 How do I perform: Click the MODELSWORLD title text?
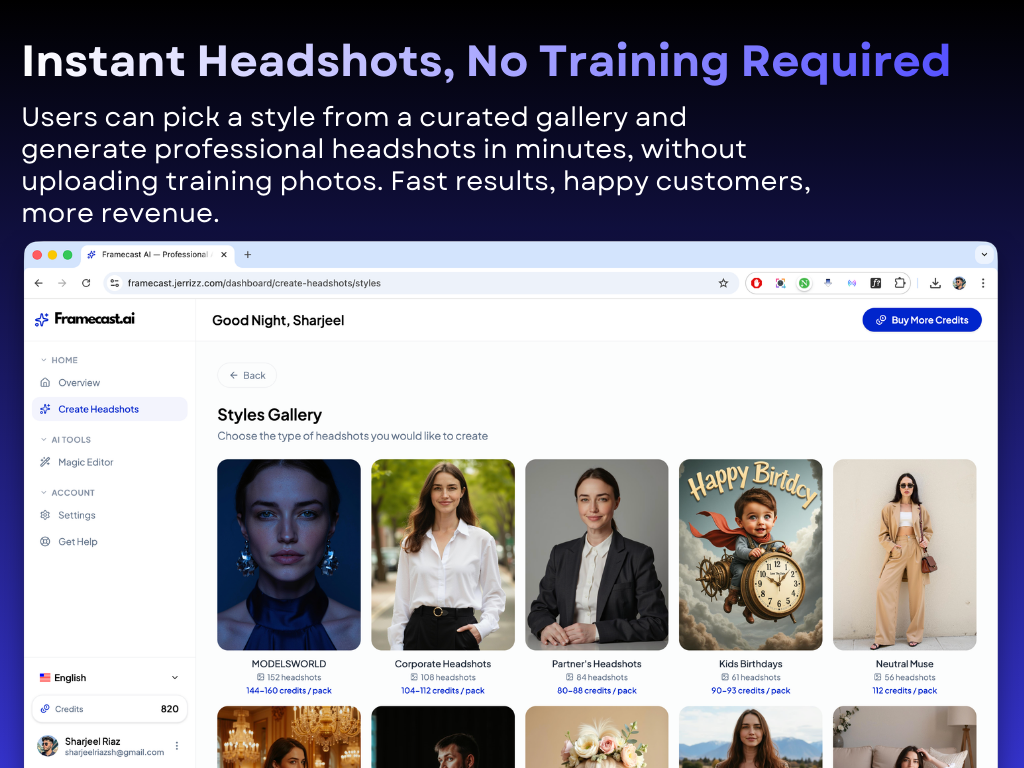click(289, 664)
